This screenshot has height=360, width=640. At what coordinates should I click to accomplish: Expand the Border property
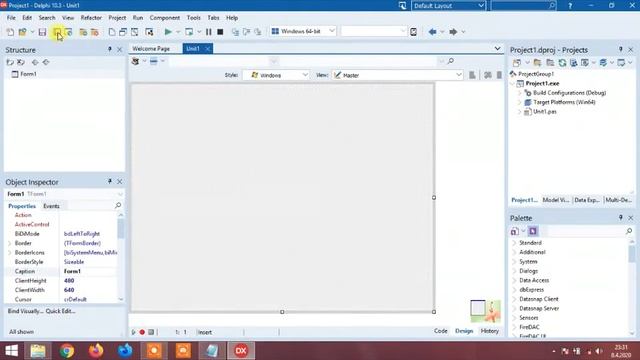pos(9,243)
